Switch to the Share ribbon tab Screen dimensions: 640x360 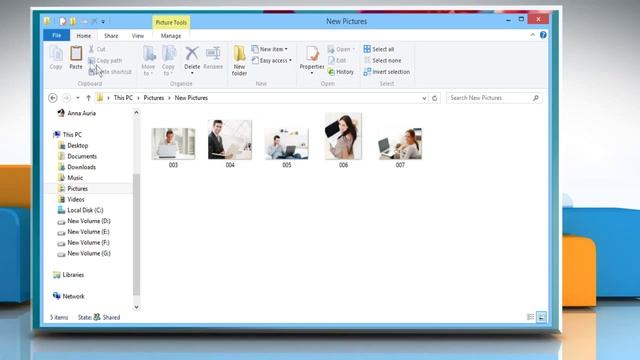(111, 36)
